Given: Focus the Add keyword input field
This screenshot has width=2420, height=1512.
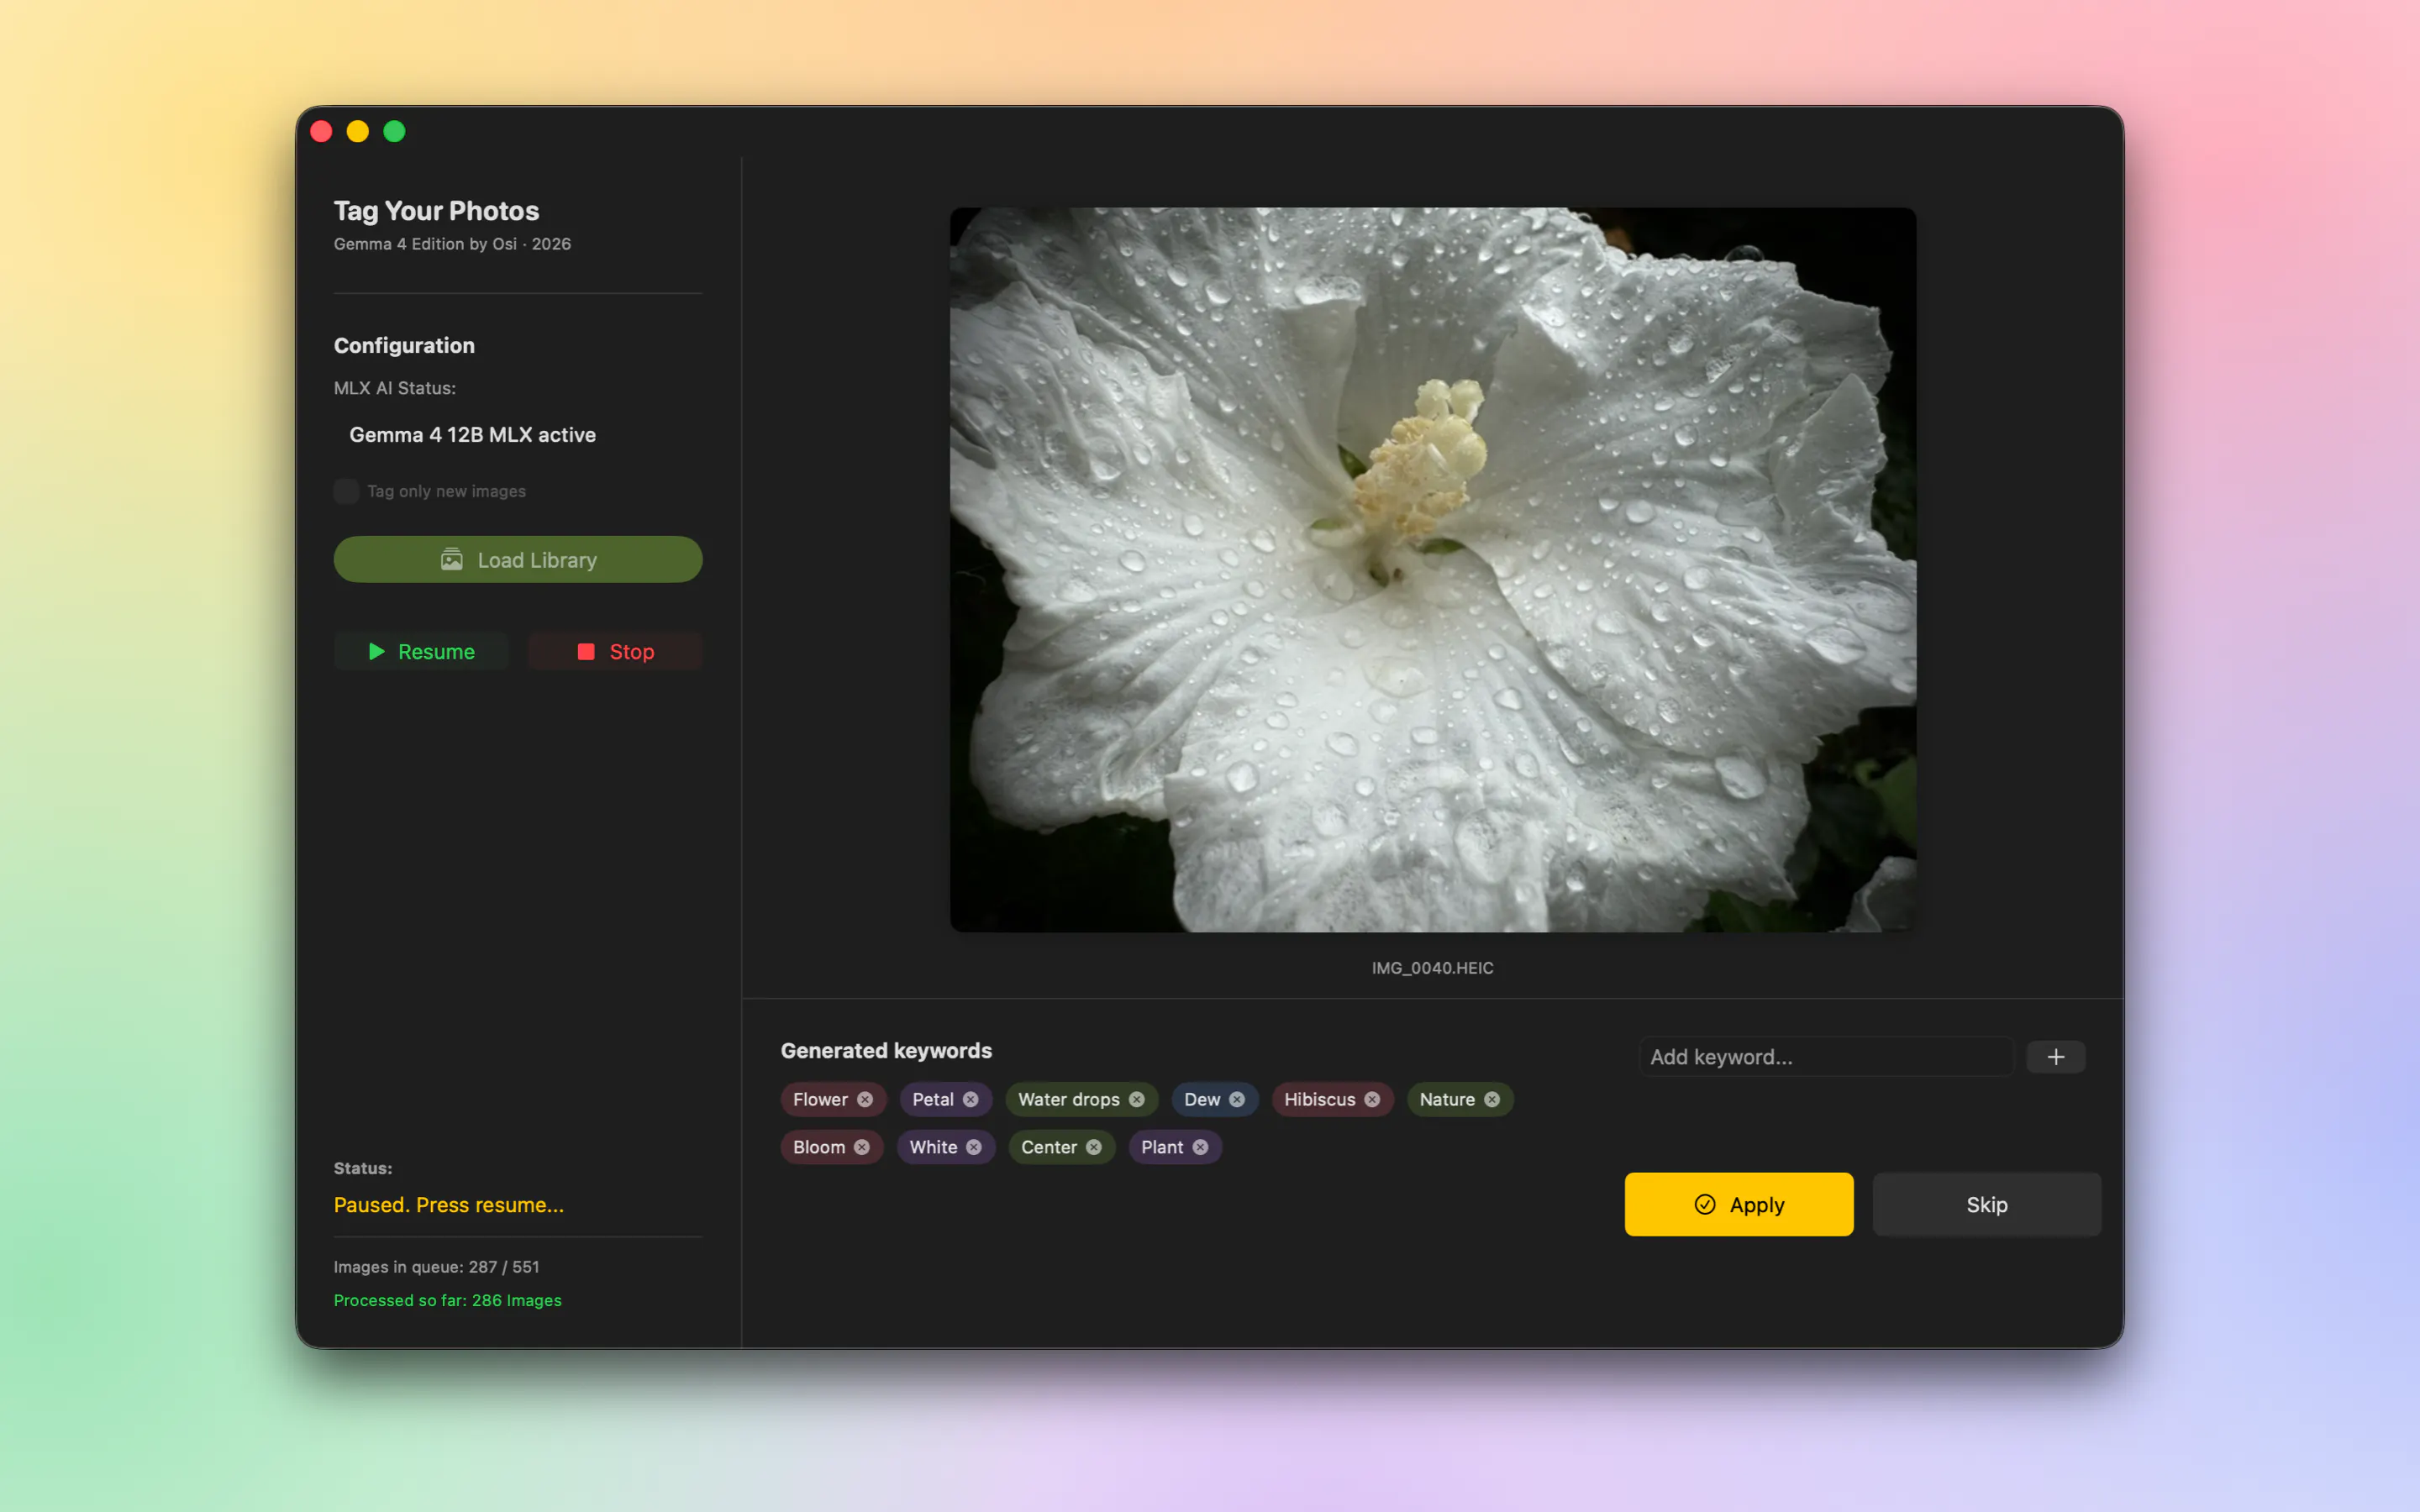Looking at the screenshot, I should click(1826, 1057).
